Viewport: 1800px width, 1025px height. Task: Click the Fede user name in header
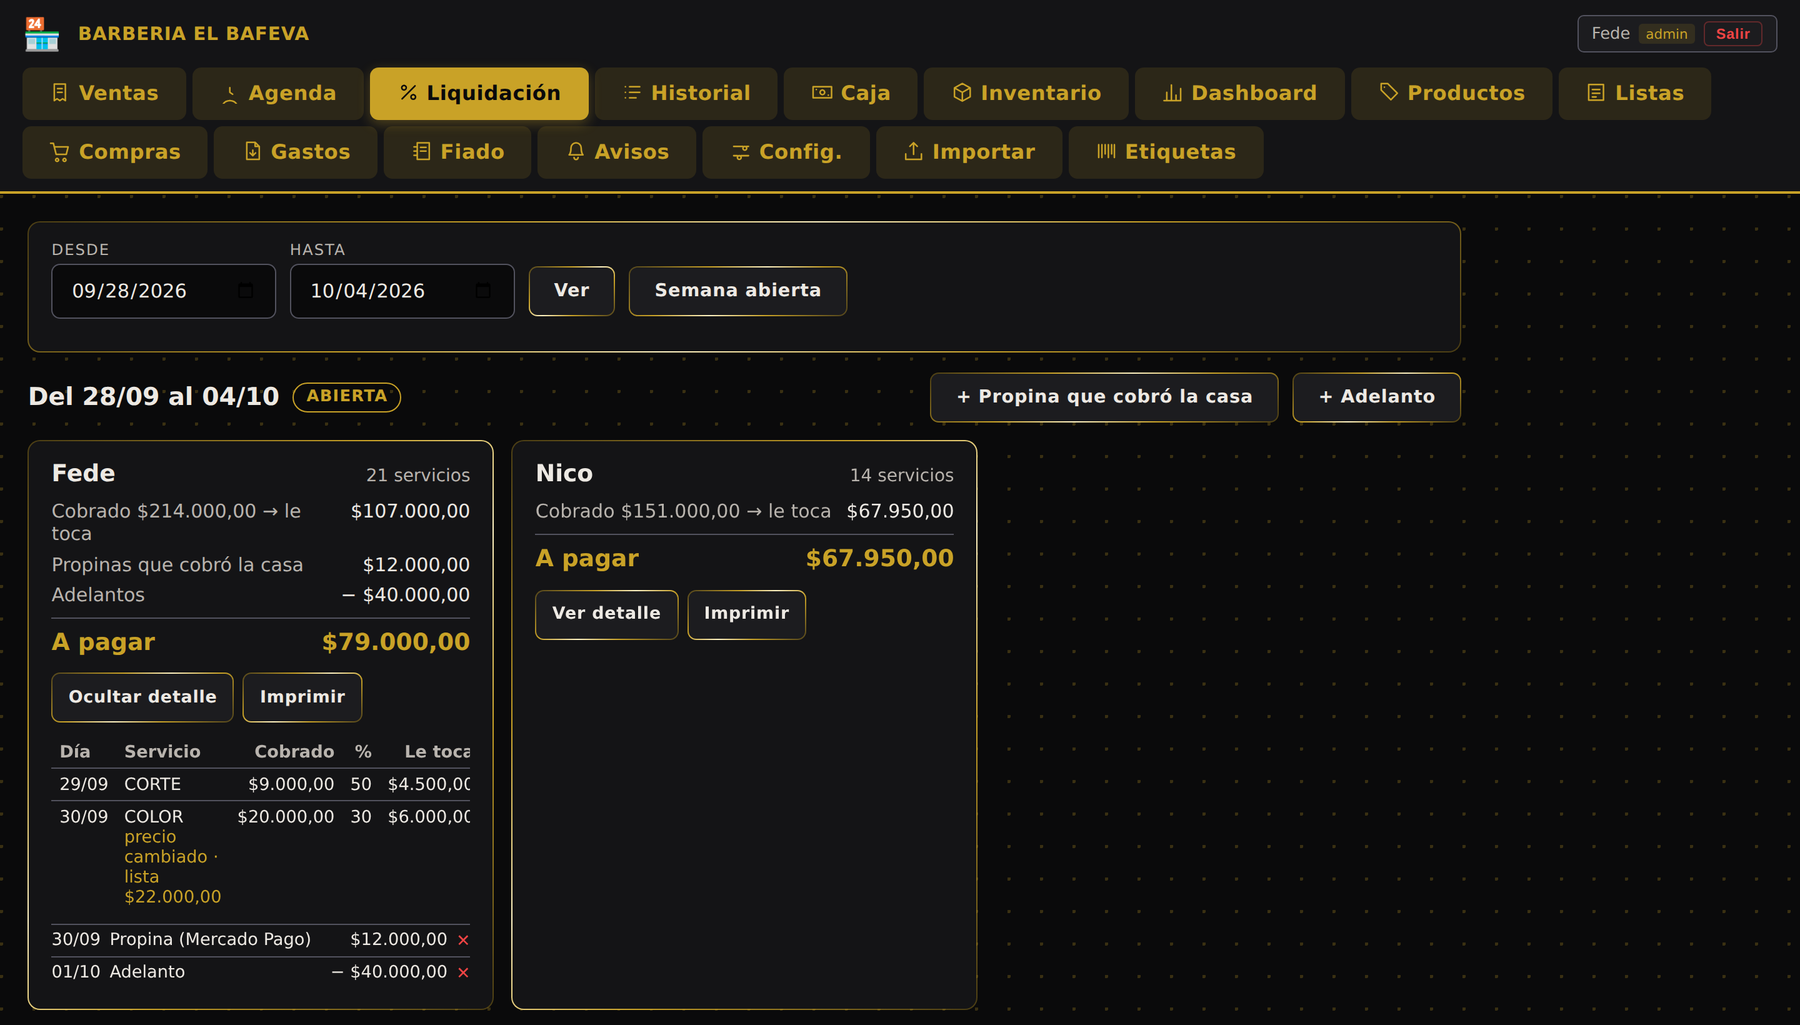click(x=1610, y=34)
